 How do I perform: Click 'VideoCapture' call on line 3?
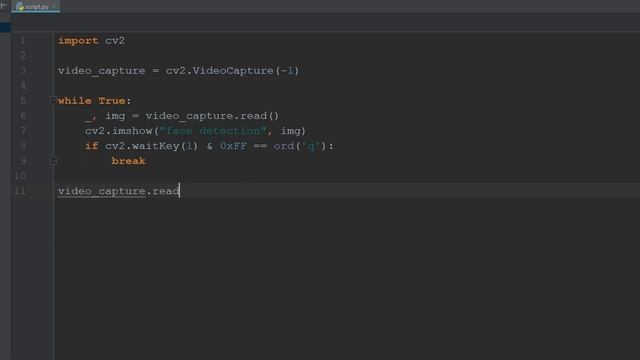[x=233, y=71]
